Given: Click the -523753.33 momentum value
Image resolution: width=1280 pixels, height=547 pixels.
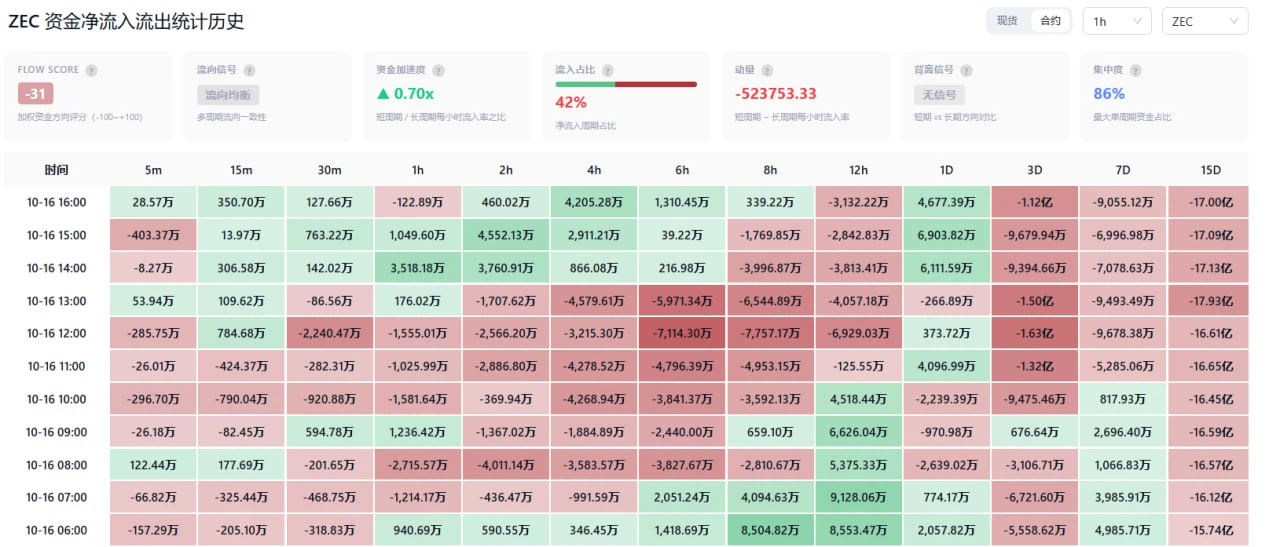Looking at the screenshot, I should (x=776, y=94).
